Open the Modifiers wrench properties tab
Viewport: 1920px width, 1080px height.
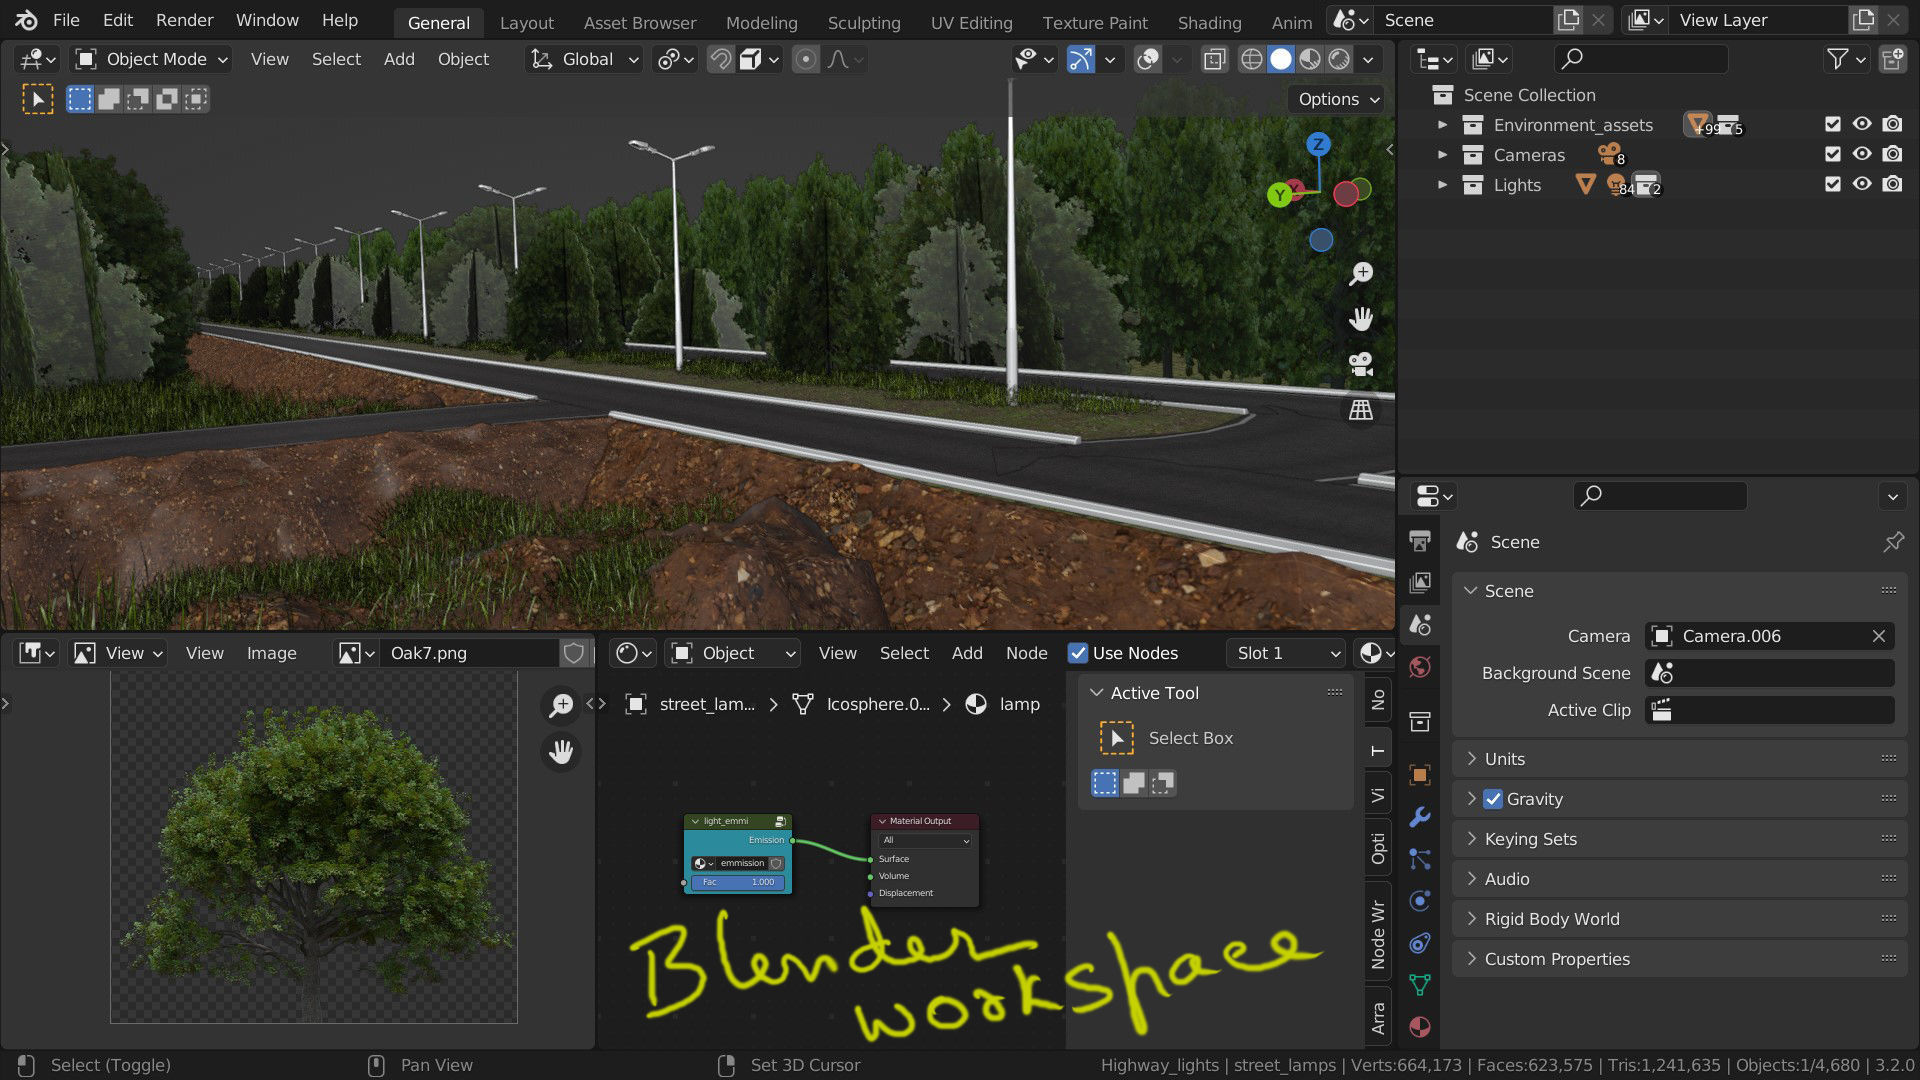pyautogui.click(x=1419, y=817)
